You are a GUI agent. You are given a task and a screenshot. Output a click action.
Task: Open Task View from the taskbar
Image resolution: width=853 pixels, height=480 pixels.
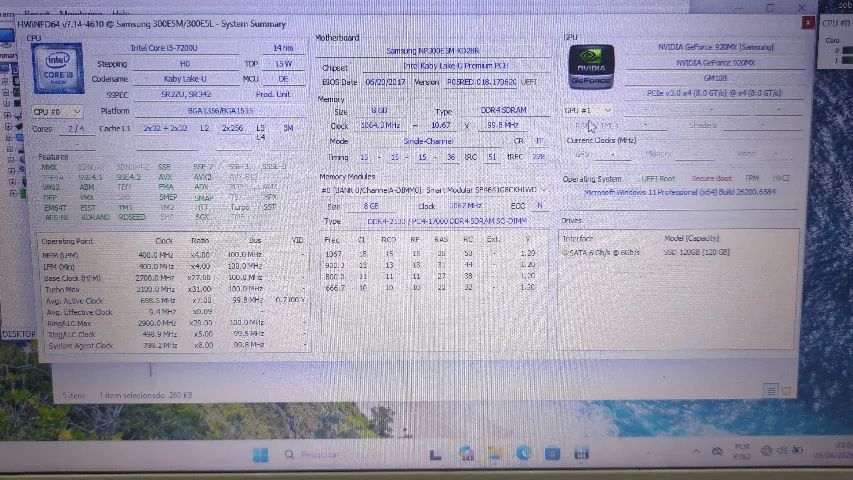click(x=436, y=454)
